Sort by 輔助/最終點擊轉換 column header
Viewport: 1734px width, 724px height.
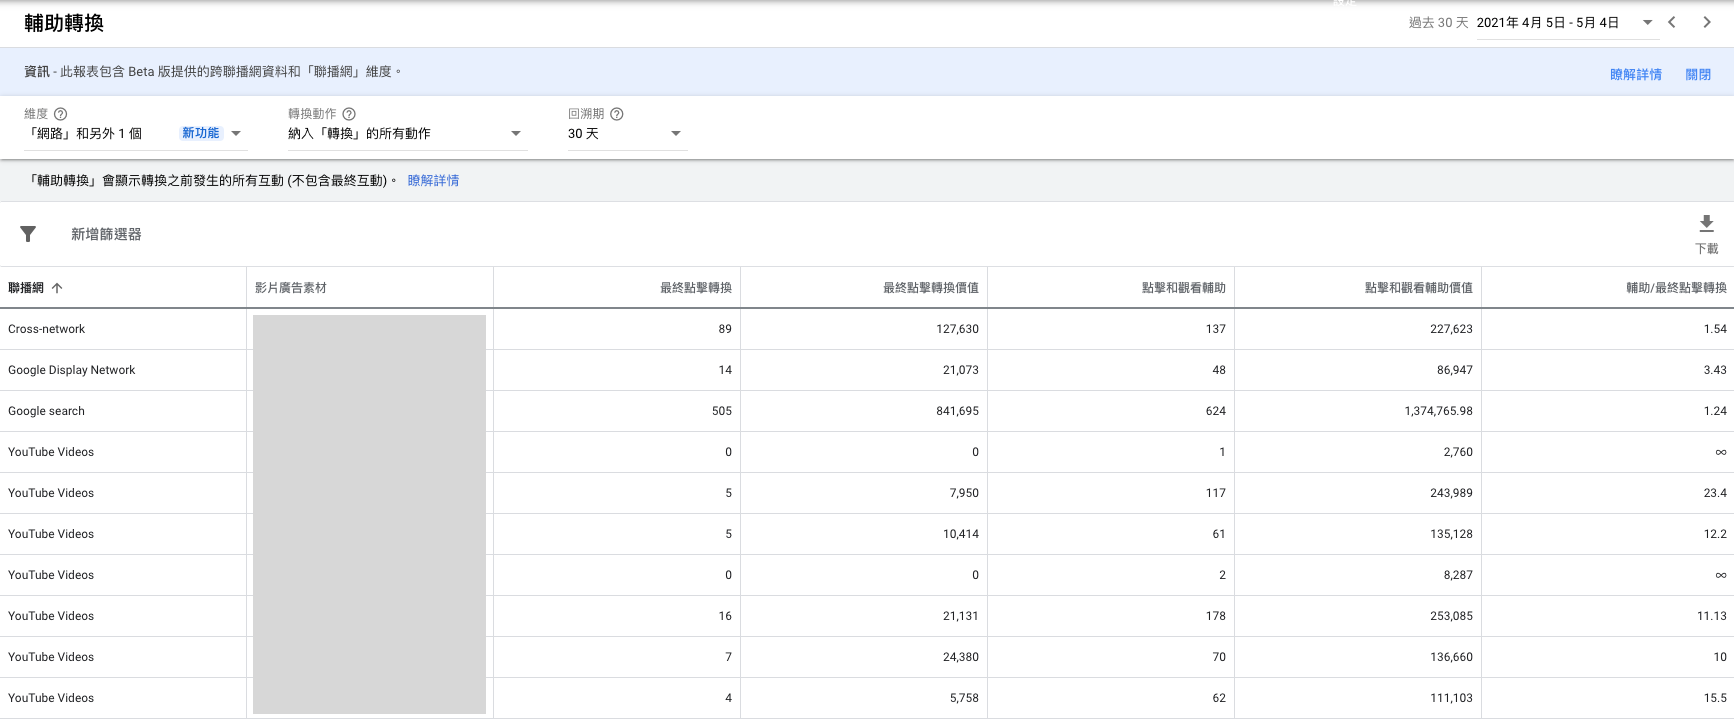point(1676,288)
